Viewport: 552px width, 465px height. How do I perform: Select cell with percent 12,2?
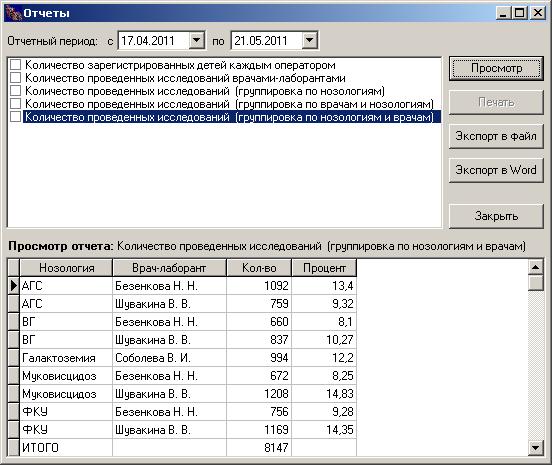tap(324, 358)
